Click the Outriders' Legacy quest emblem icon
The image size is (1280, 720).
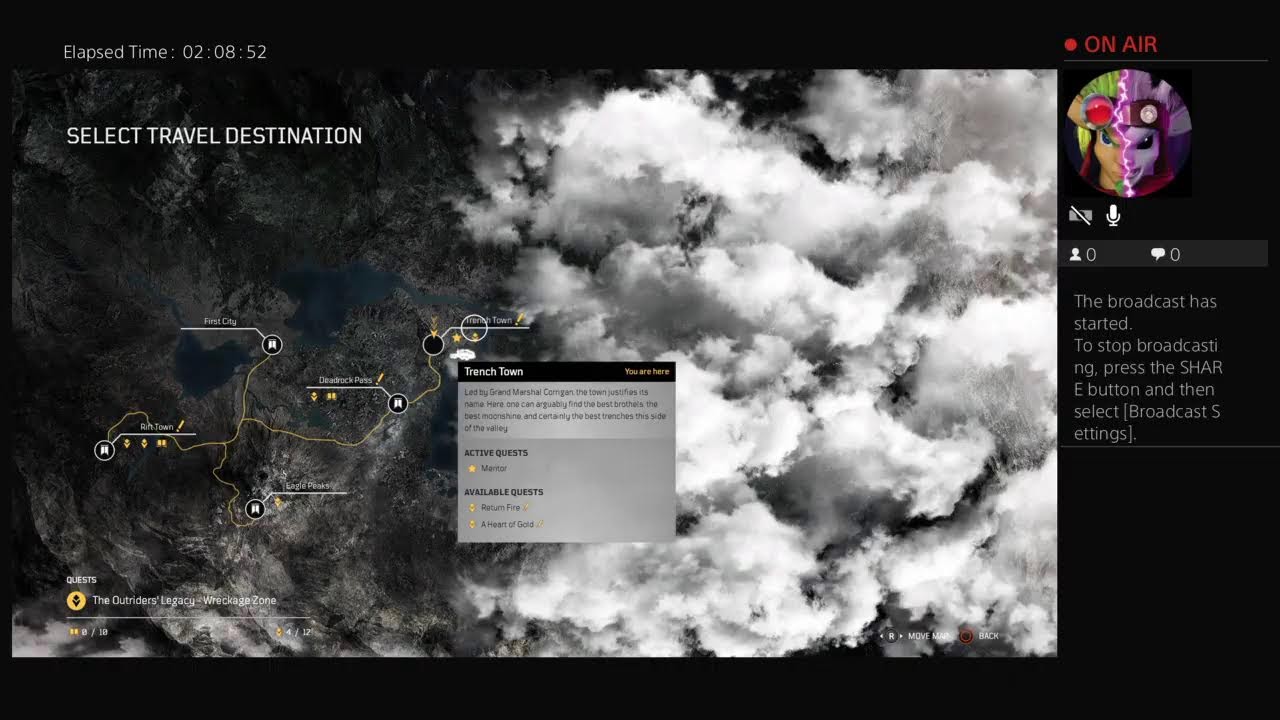(x=75, y=600)
